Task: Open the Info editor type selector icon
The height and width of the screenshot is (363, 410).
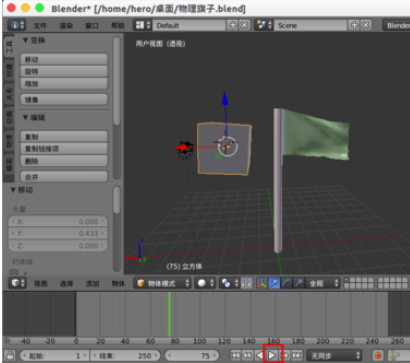Action: pyautogui.click(x=17, y=25)
